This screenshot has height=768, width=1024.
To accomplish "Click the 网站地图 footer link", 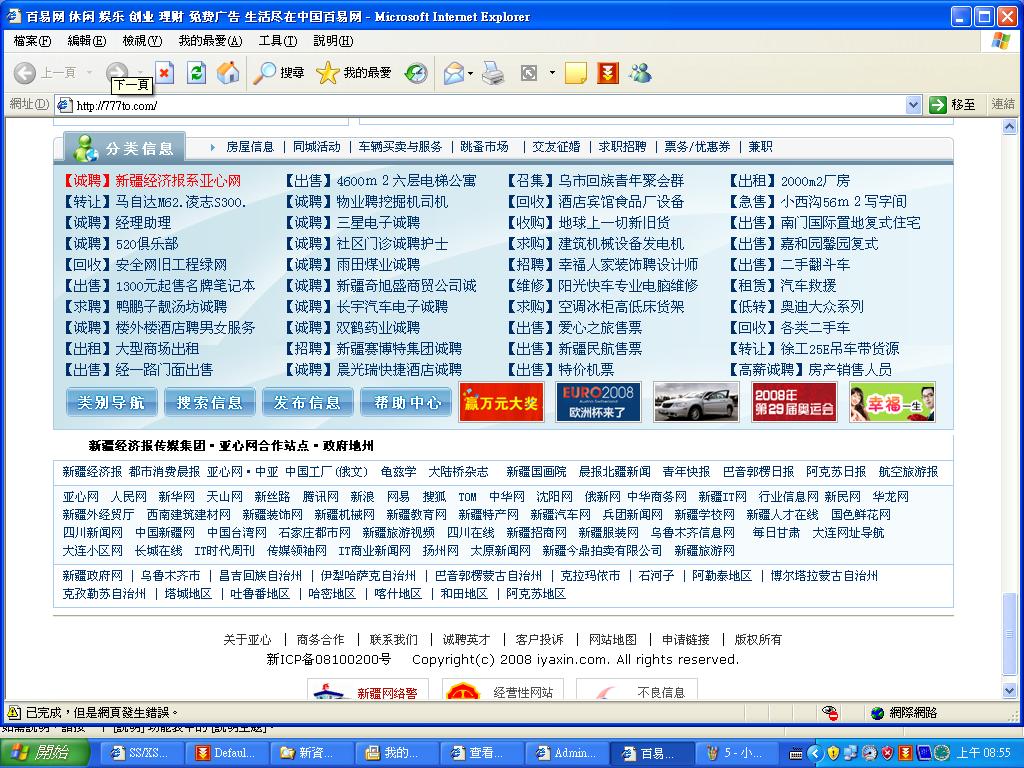I will click(x=613, y=639).
